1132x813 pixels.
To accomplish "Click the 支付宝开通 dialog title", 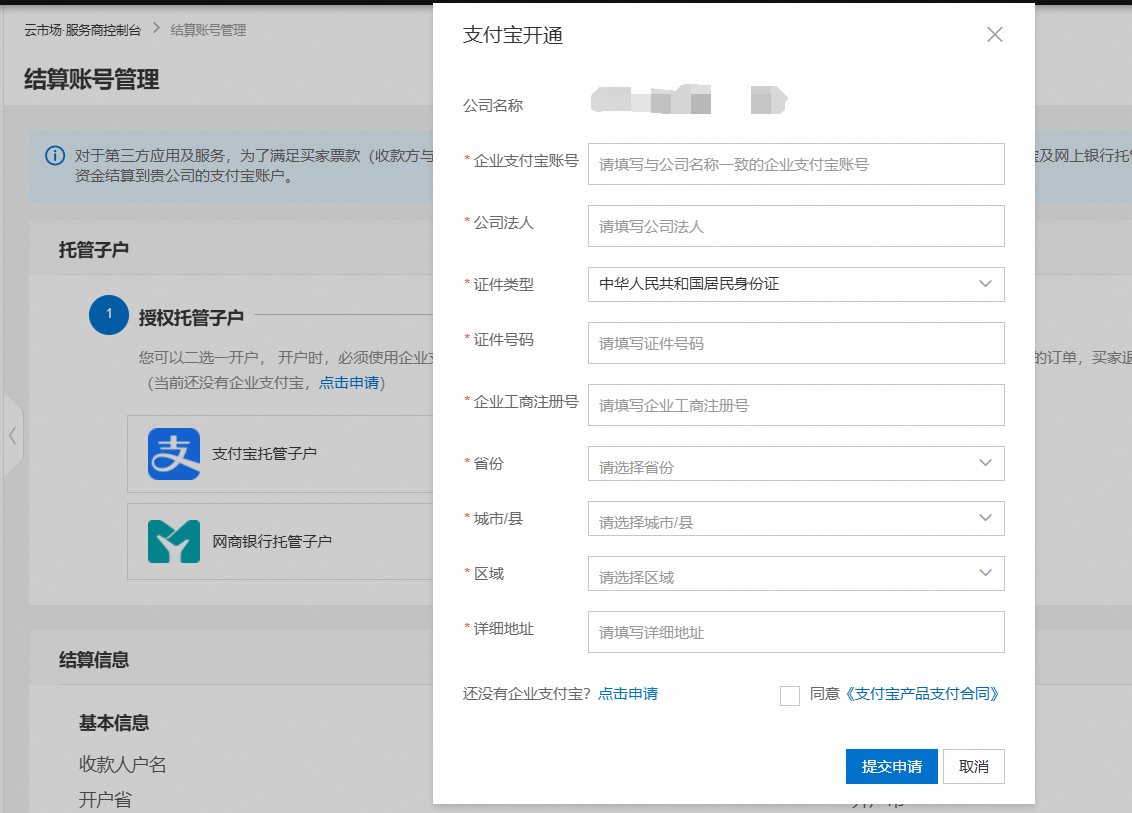I will (x=513, y=35).
